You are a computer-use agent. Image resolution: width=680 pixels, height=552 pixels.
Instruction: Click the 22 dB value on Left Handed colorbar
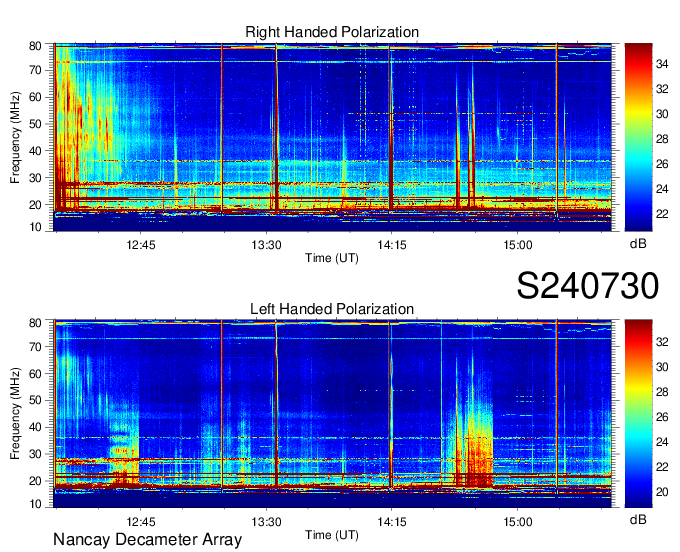coord(662,467)
